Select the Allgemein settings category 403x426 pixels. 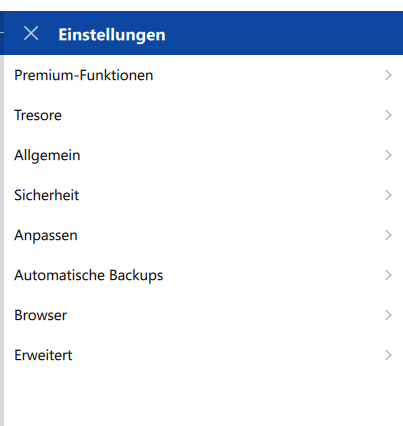(x=203, y=155)
